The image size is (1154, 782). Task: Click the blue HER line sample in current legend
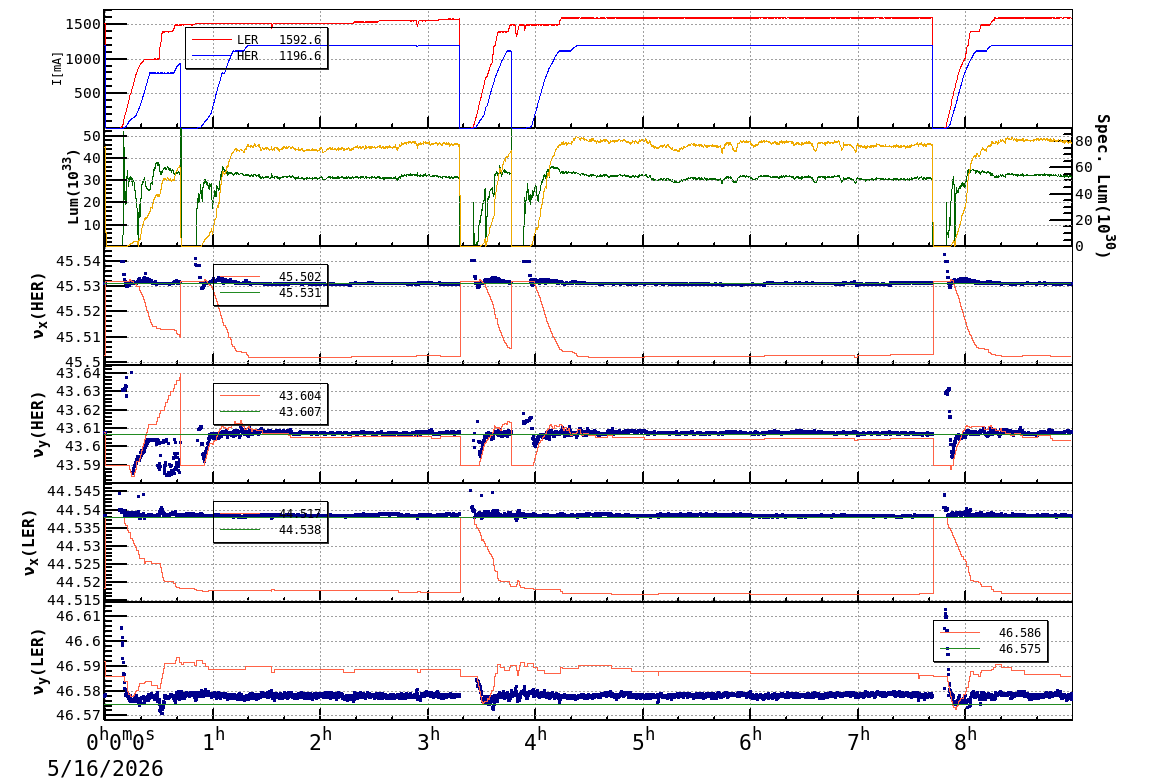[x=211, y=56]
